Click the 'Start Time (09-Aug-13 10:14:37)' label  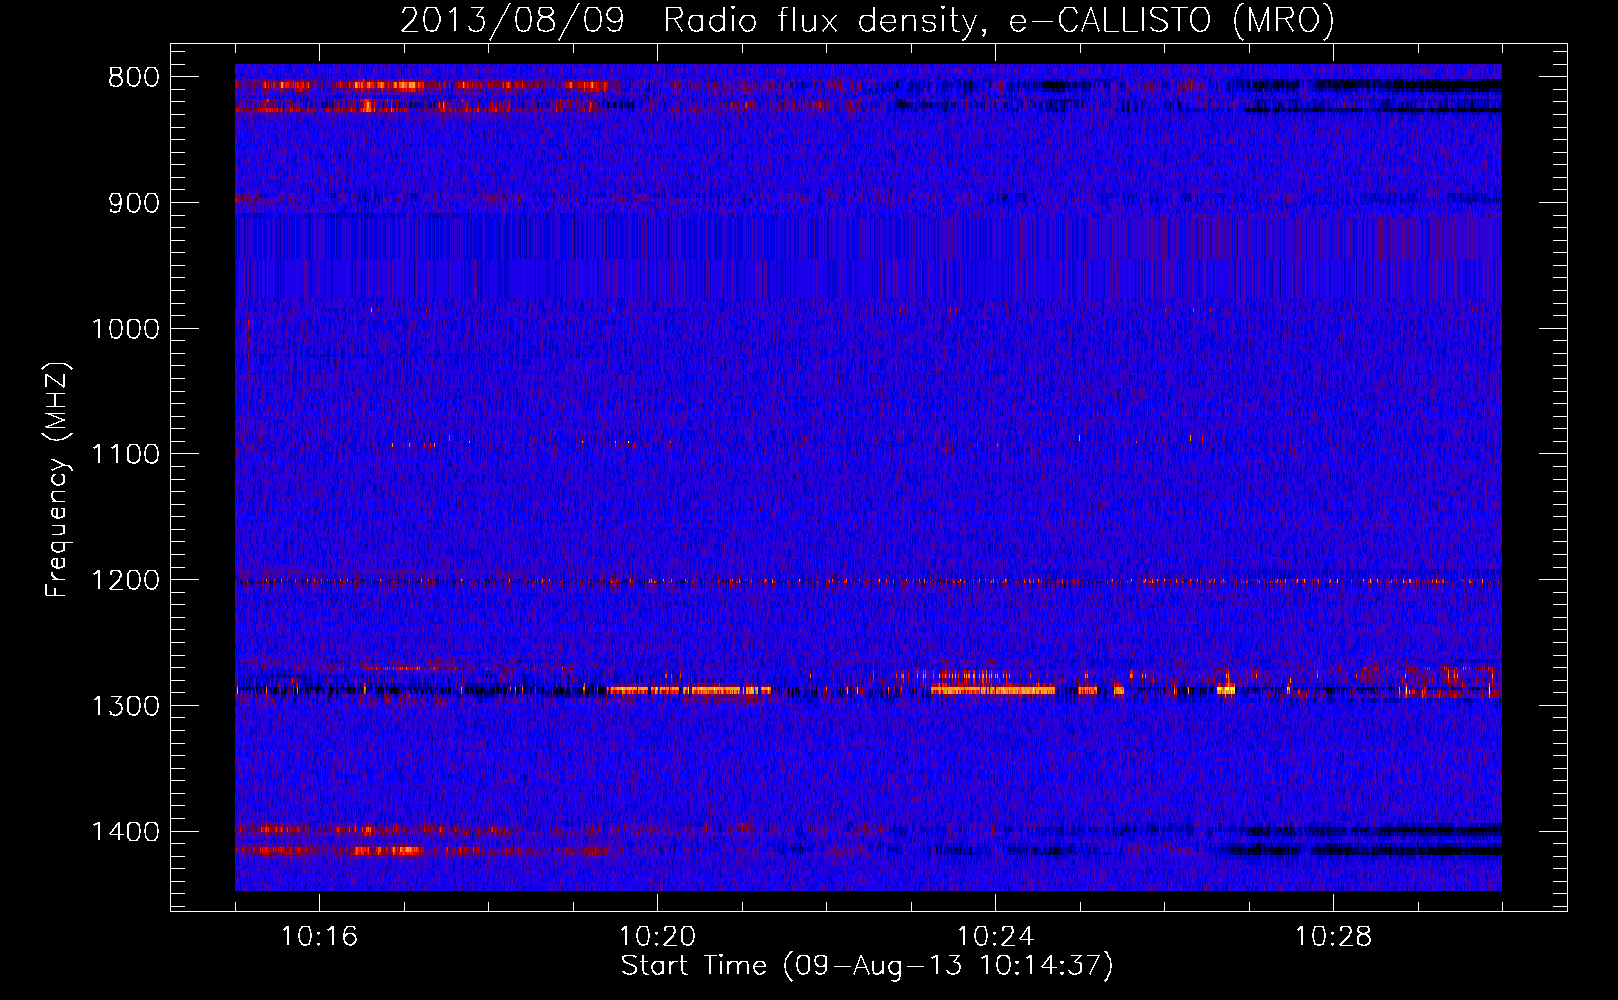click(867, 966)
